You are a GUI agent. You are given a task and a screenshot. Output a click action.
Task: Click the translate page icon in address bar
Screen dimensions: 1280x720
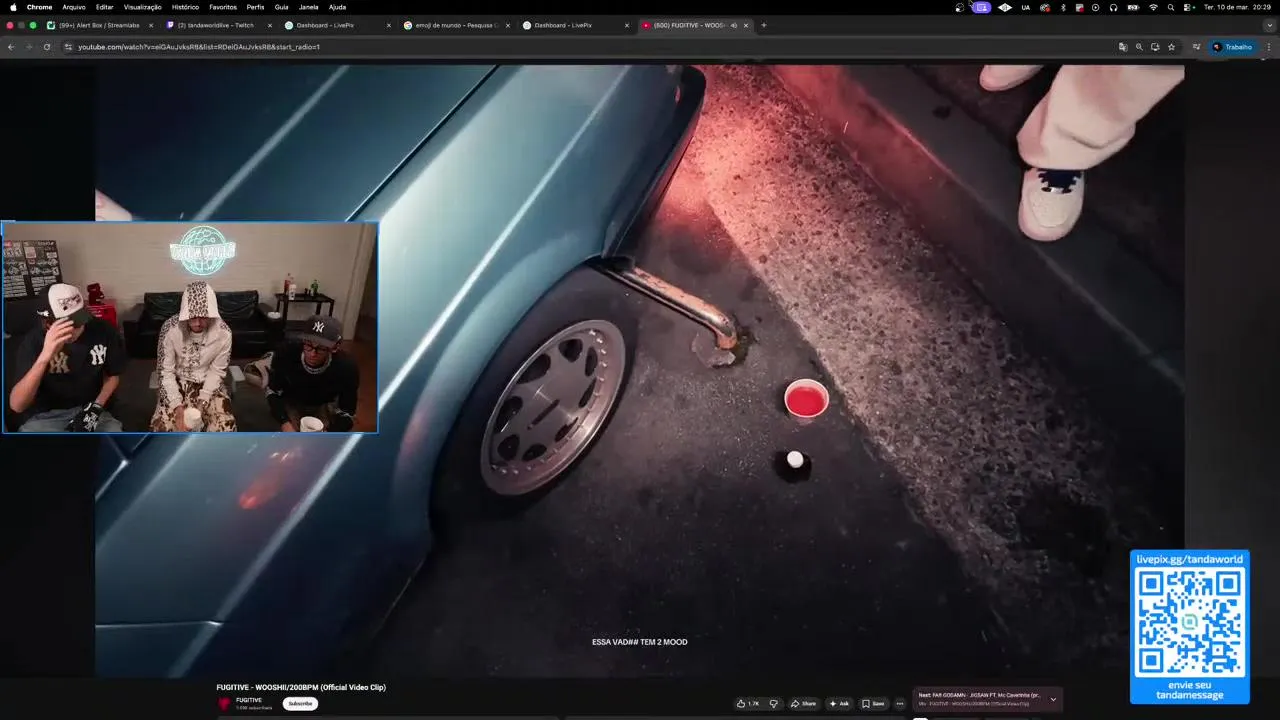[x=1122, y=47]
